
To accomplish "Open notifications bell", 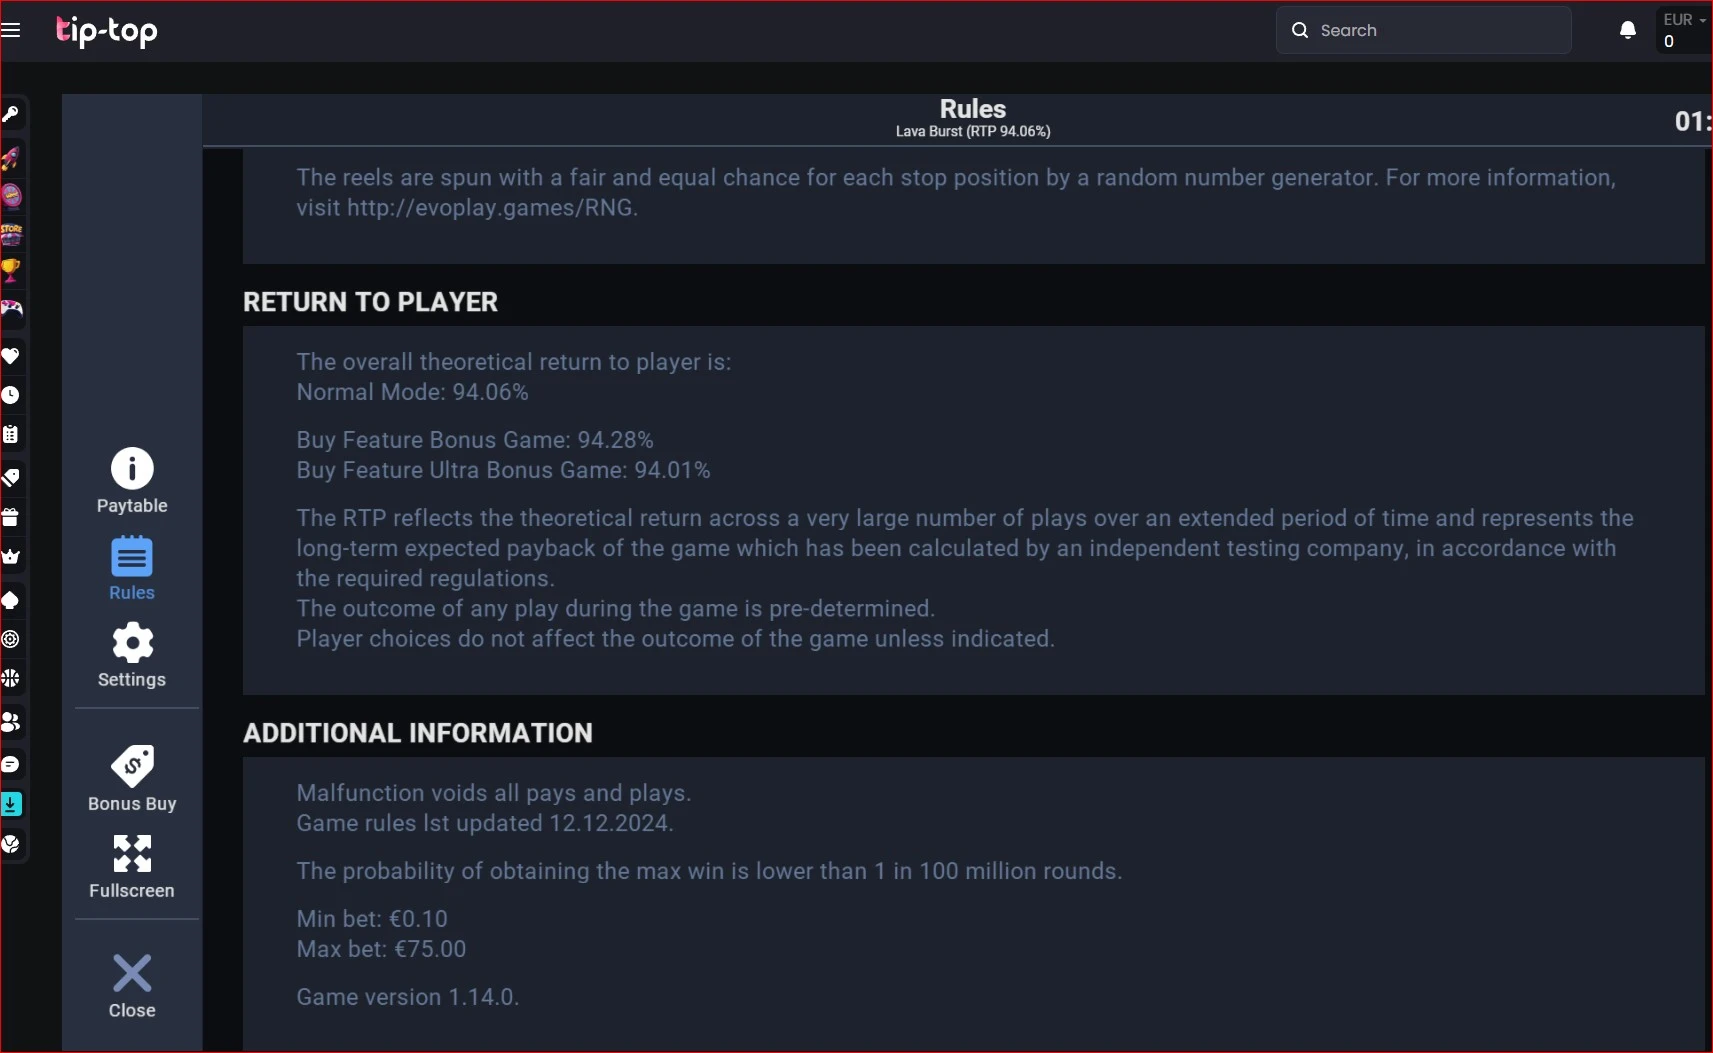I will coord(1627,30).
